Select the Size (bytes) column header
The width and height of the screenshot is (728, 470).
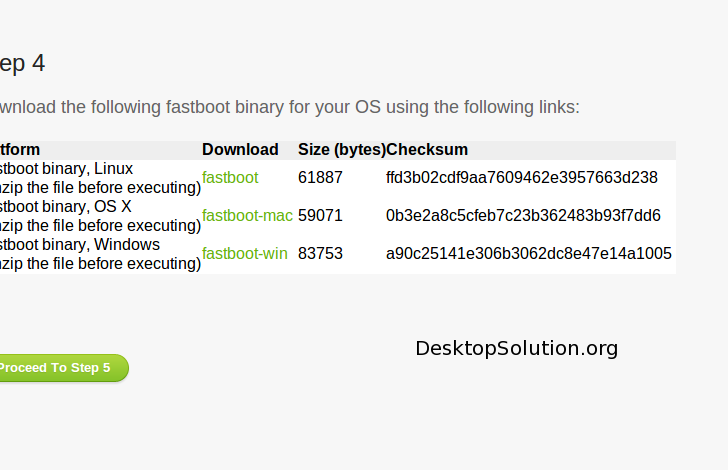341,150
